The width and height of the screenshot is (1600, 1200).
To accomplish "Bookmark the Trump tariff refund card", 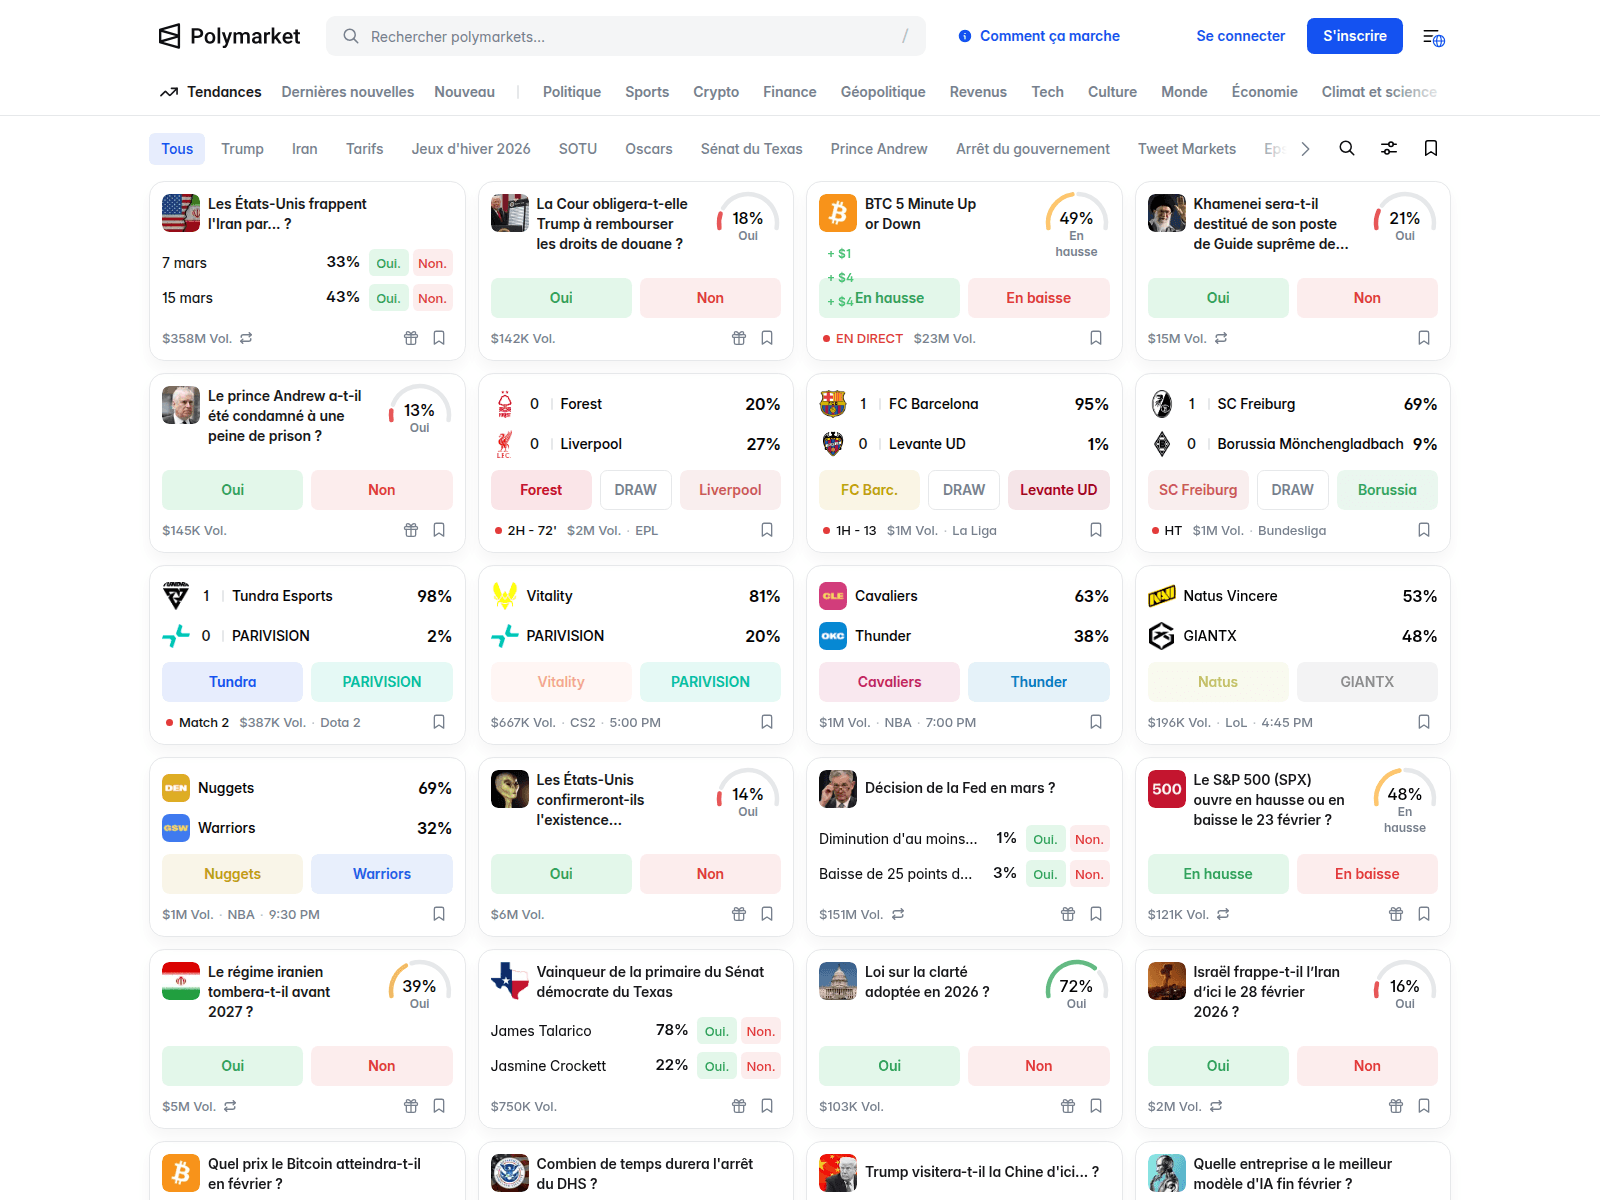I will coord(767,338).
